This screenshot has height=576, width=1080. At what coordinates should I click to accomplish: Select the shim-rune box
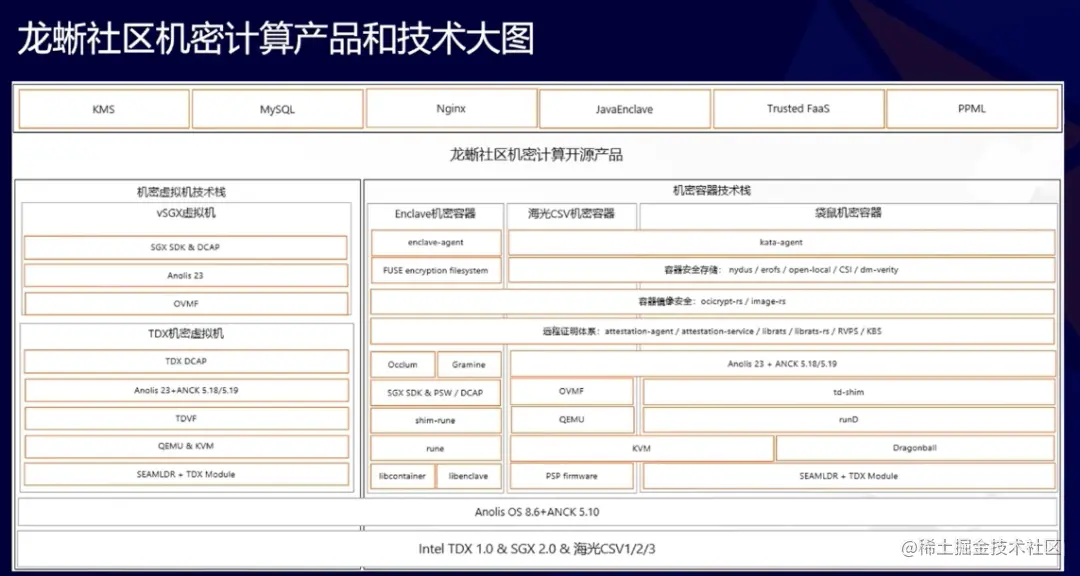[436, 420]
